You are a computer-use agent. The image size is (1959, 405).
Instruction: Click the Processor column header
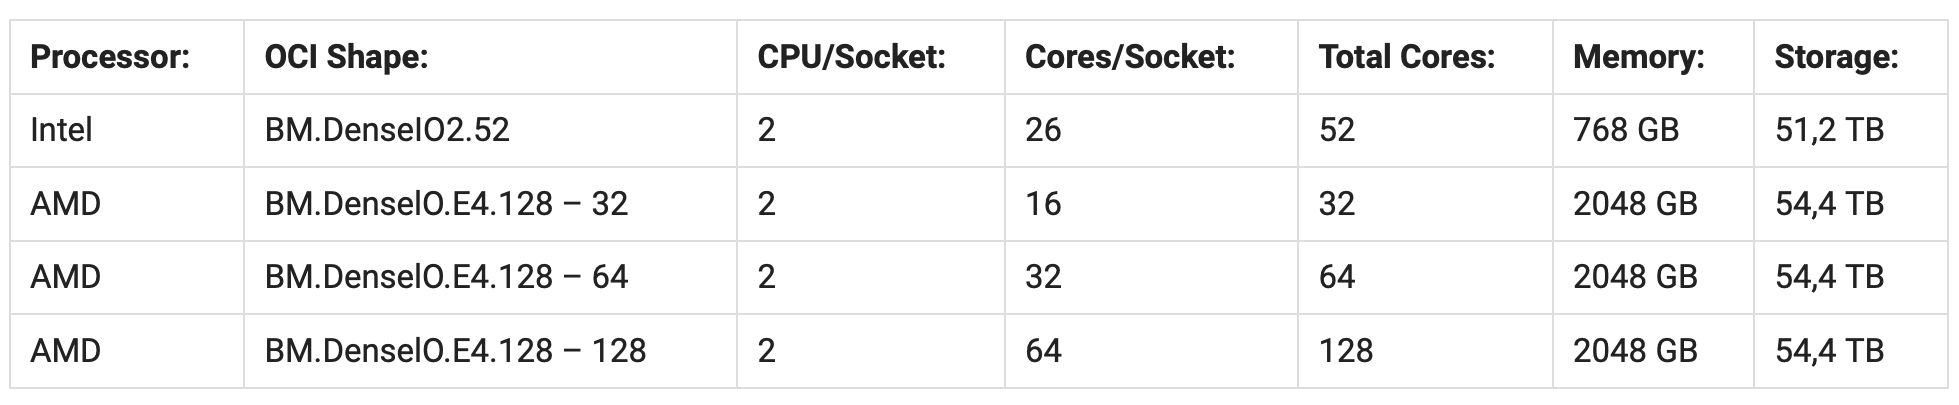[110, 57]
